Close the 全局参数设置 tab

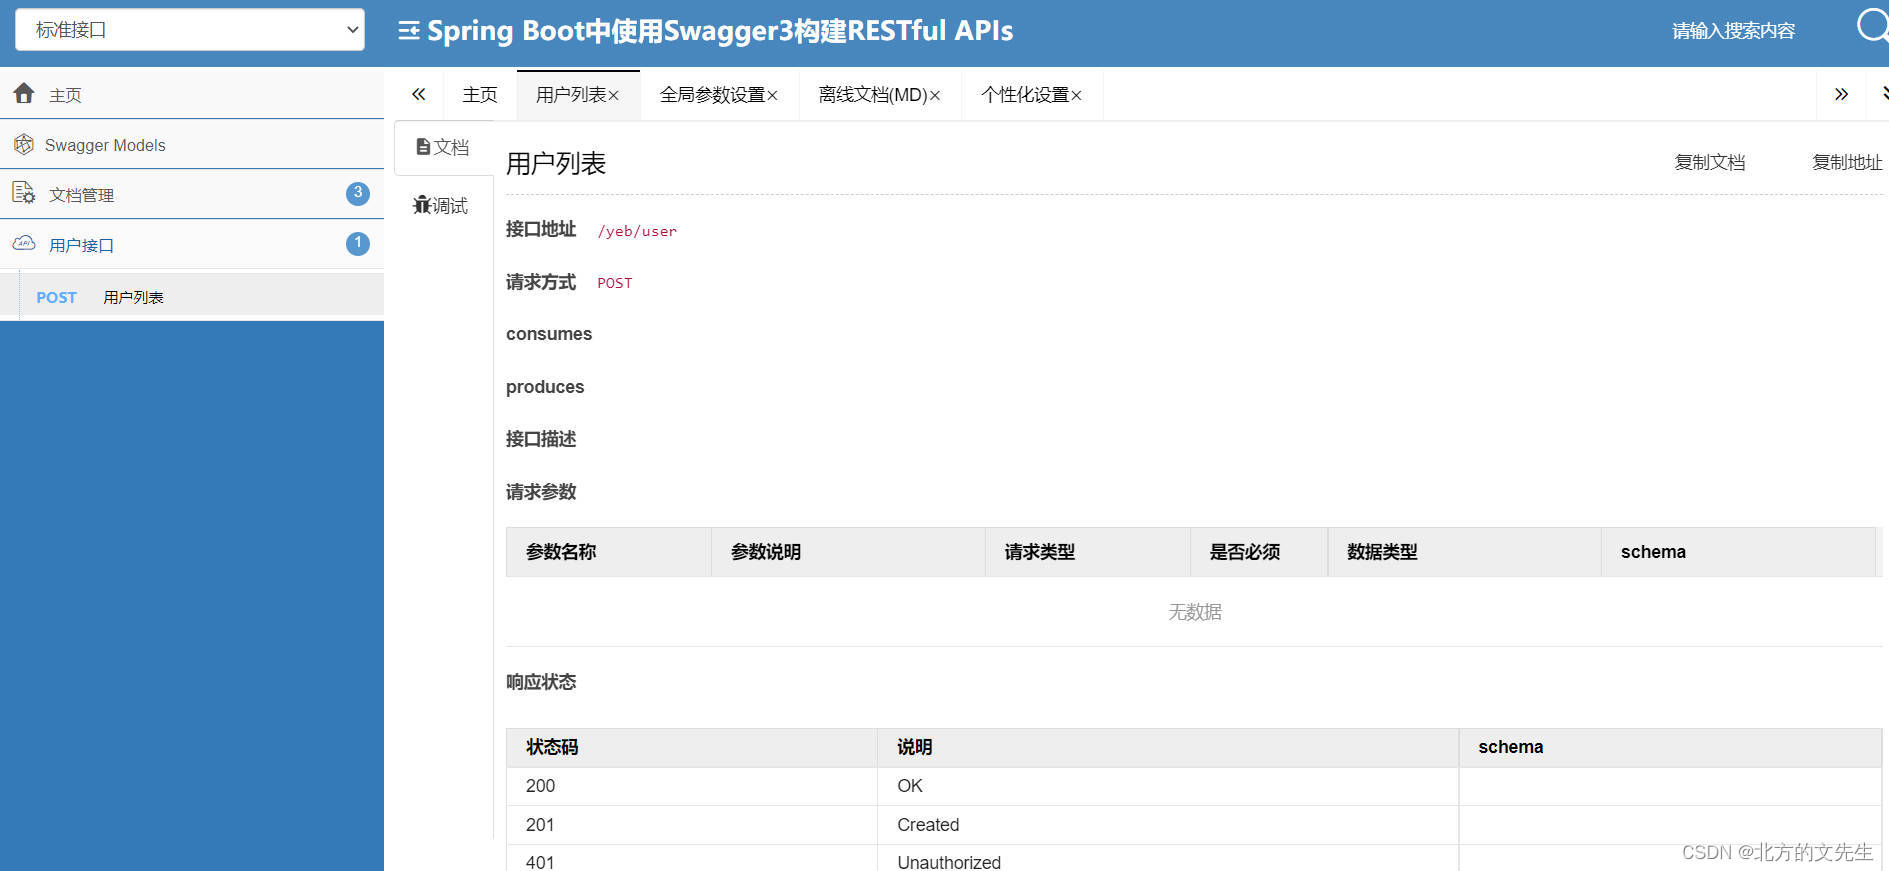pyautogui.click(x=772, y=96)
